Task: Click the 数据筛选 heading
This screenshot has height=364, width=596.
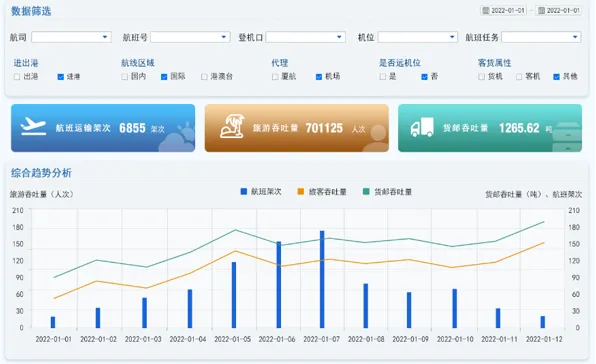Action: [31, 11]
